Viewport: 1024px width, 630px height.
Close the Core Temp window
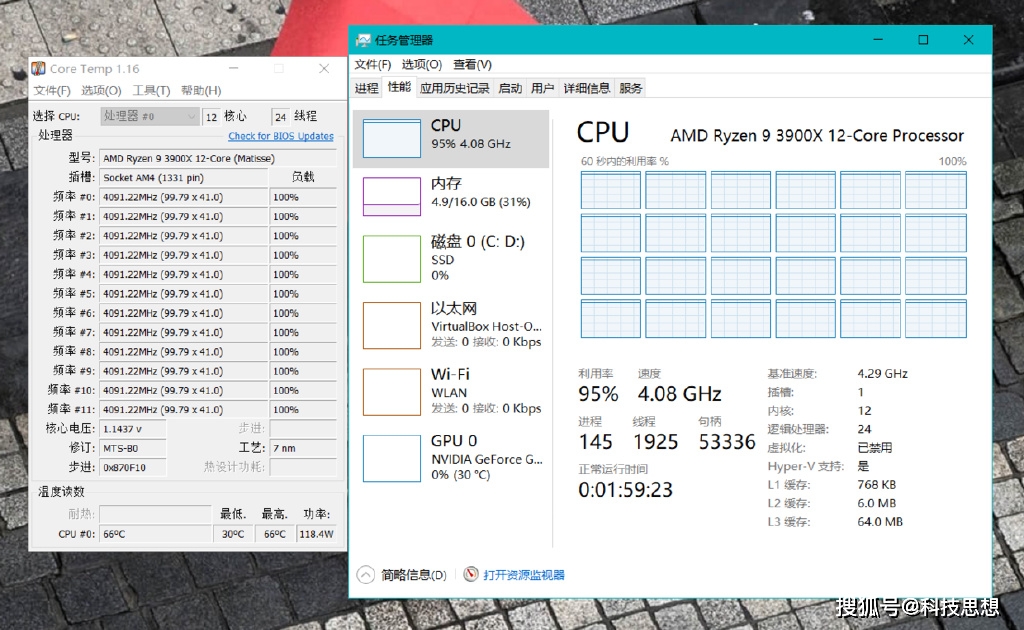pyautogui.click(x=324, y=68)
